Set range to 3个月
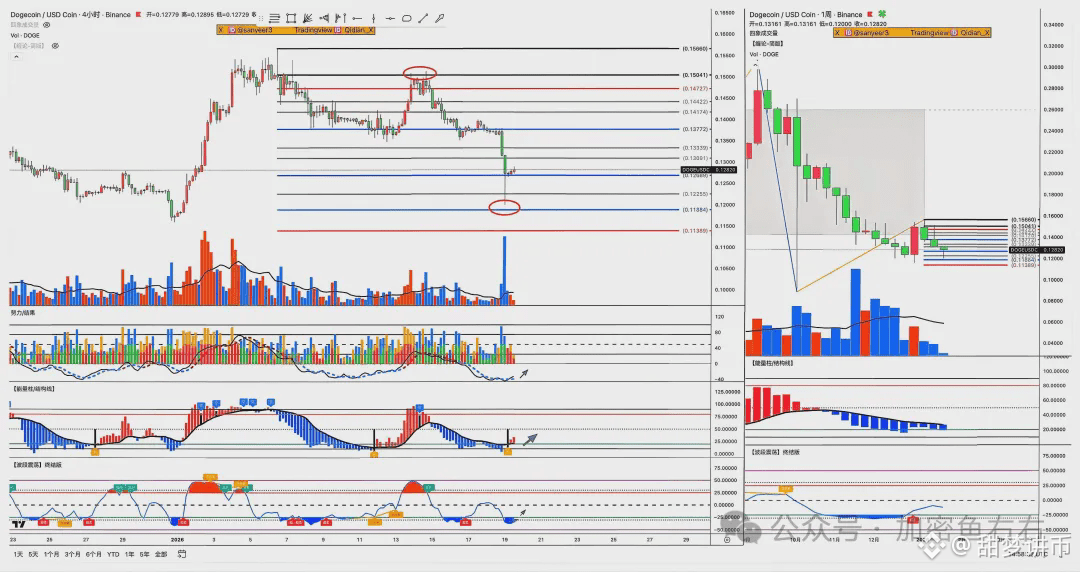The width and height of the screenshot is (1080, 572). pyautogui.click(x=72, y=554)
